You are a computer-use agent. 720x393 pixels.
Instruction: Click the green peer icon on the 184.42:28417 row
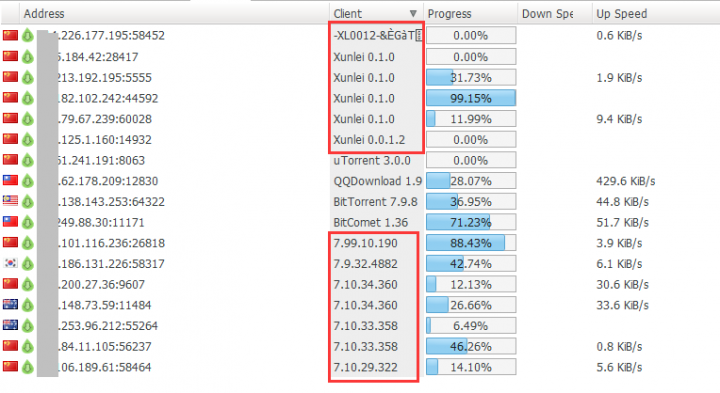28,56
